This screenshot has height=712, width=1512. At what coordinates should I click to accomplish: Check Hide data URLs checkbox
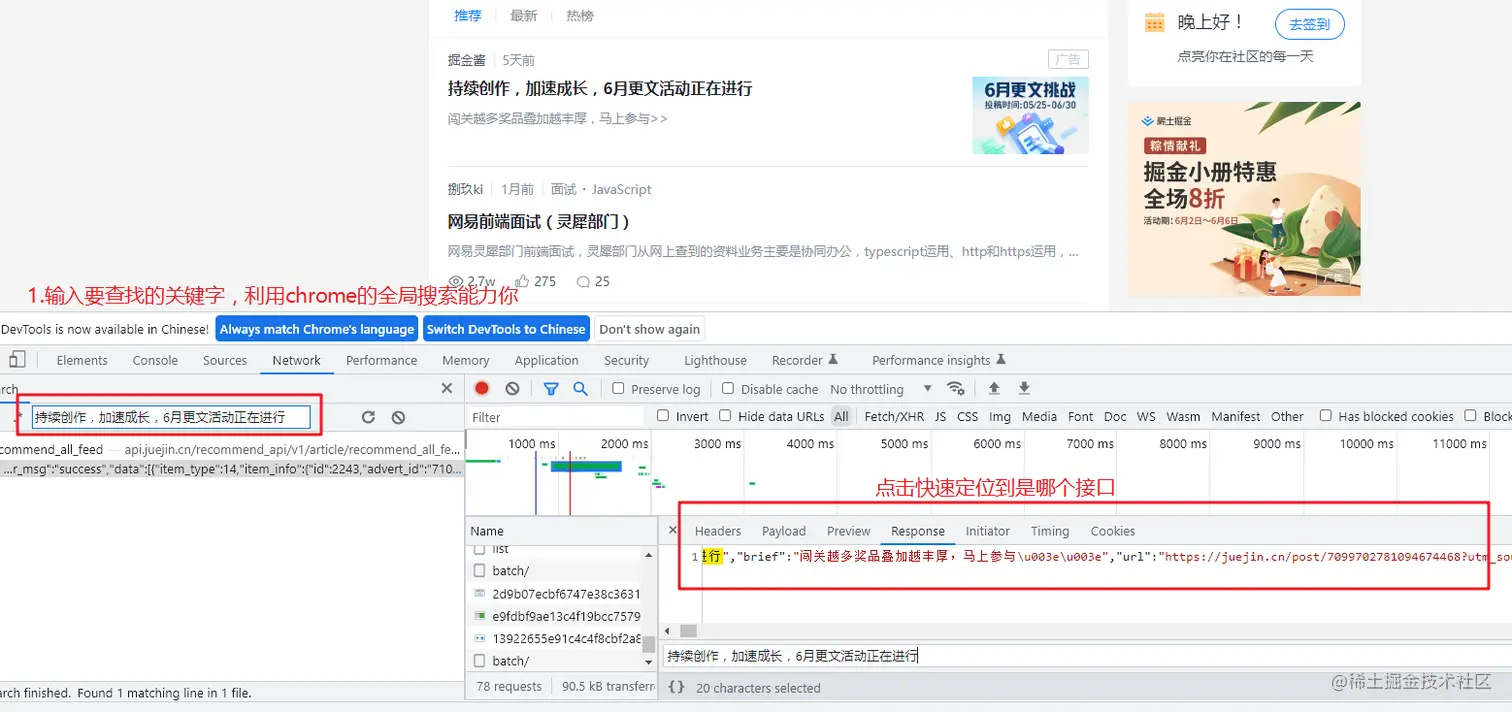(725, 416)
